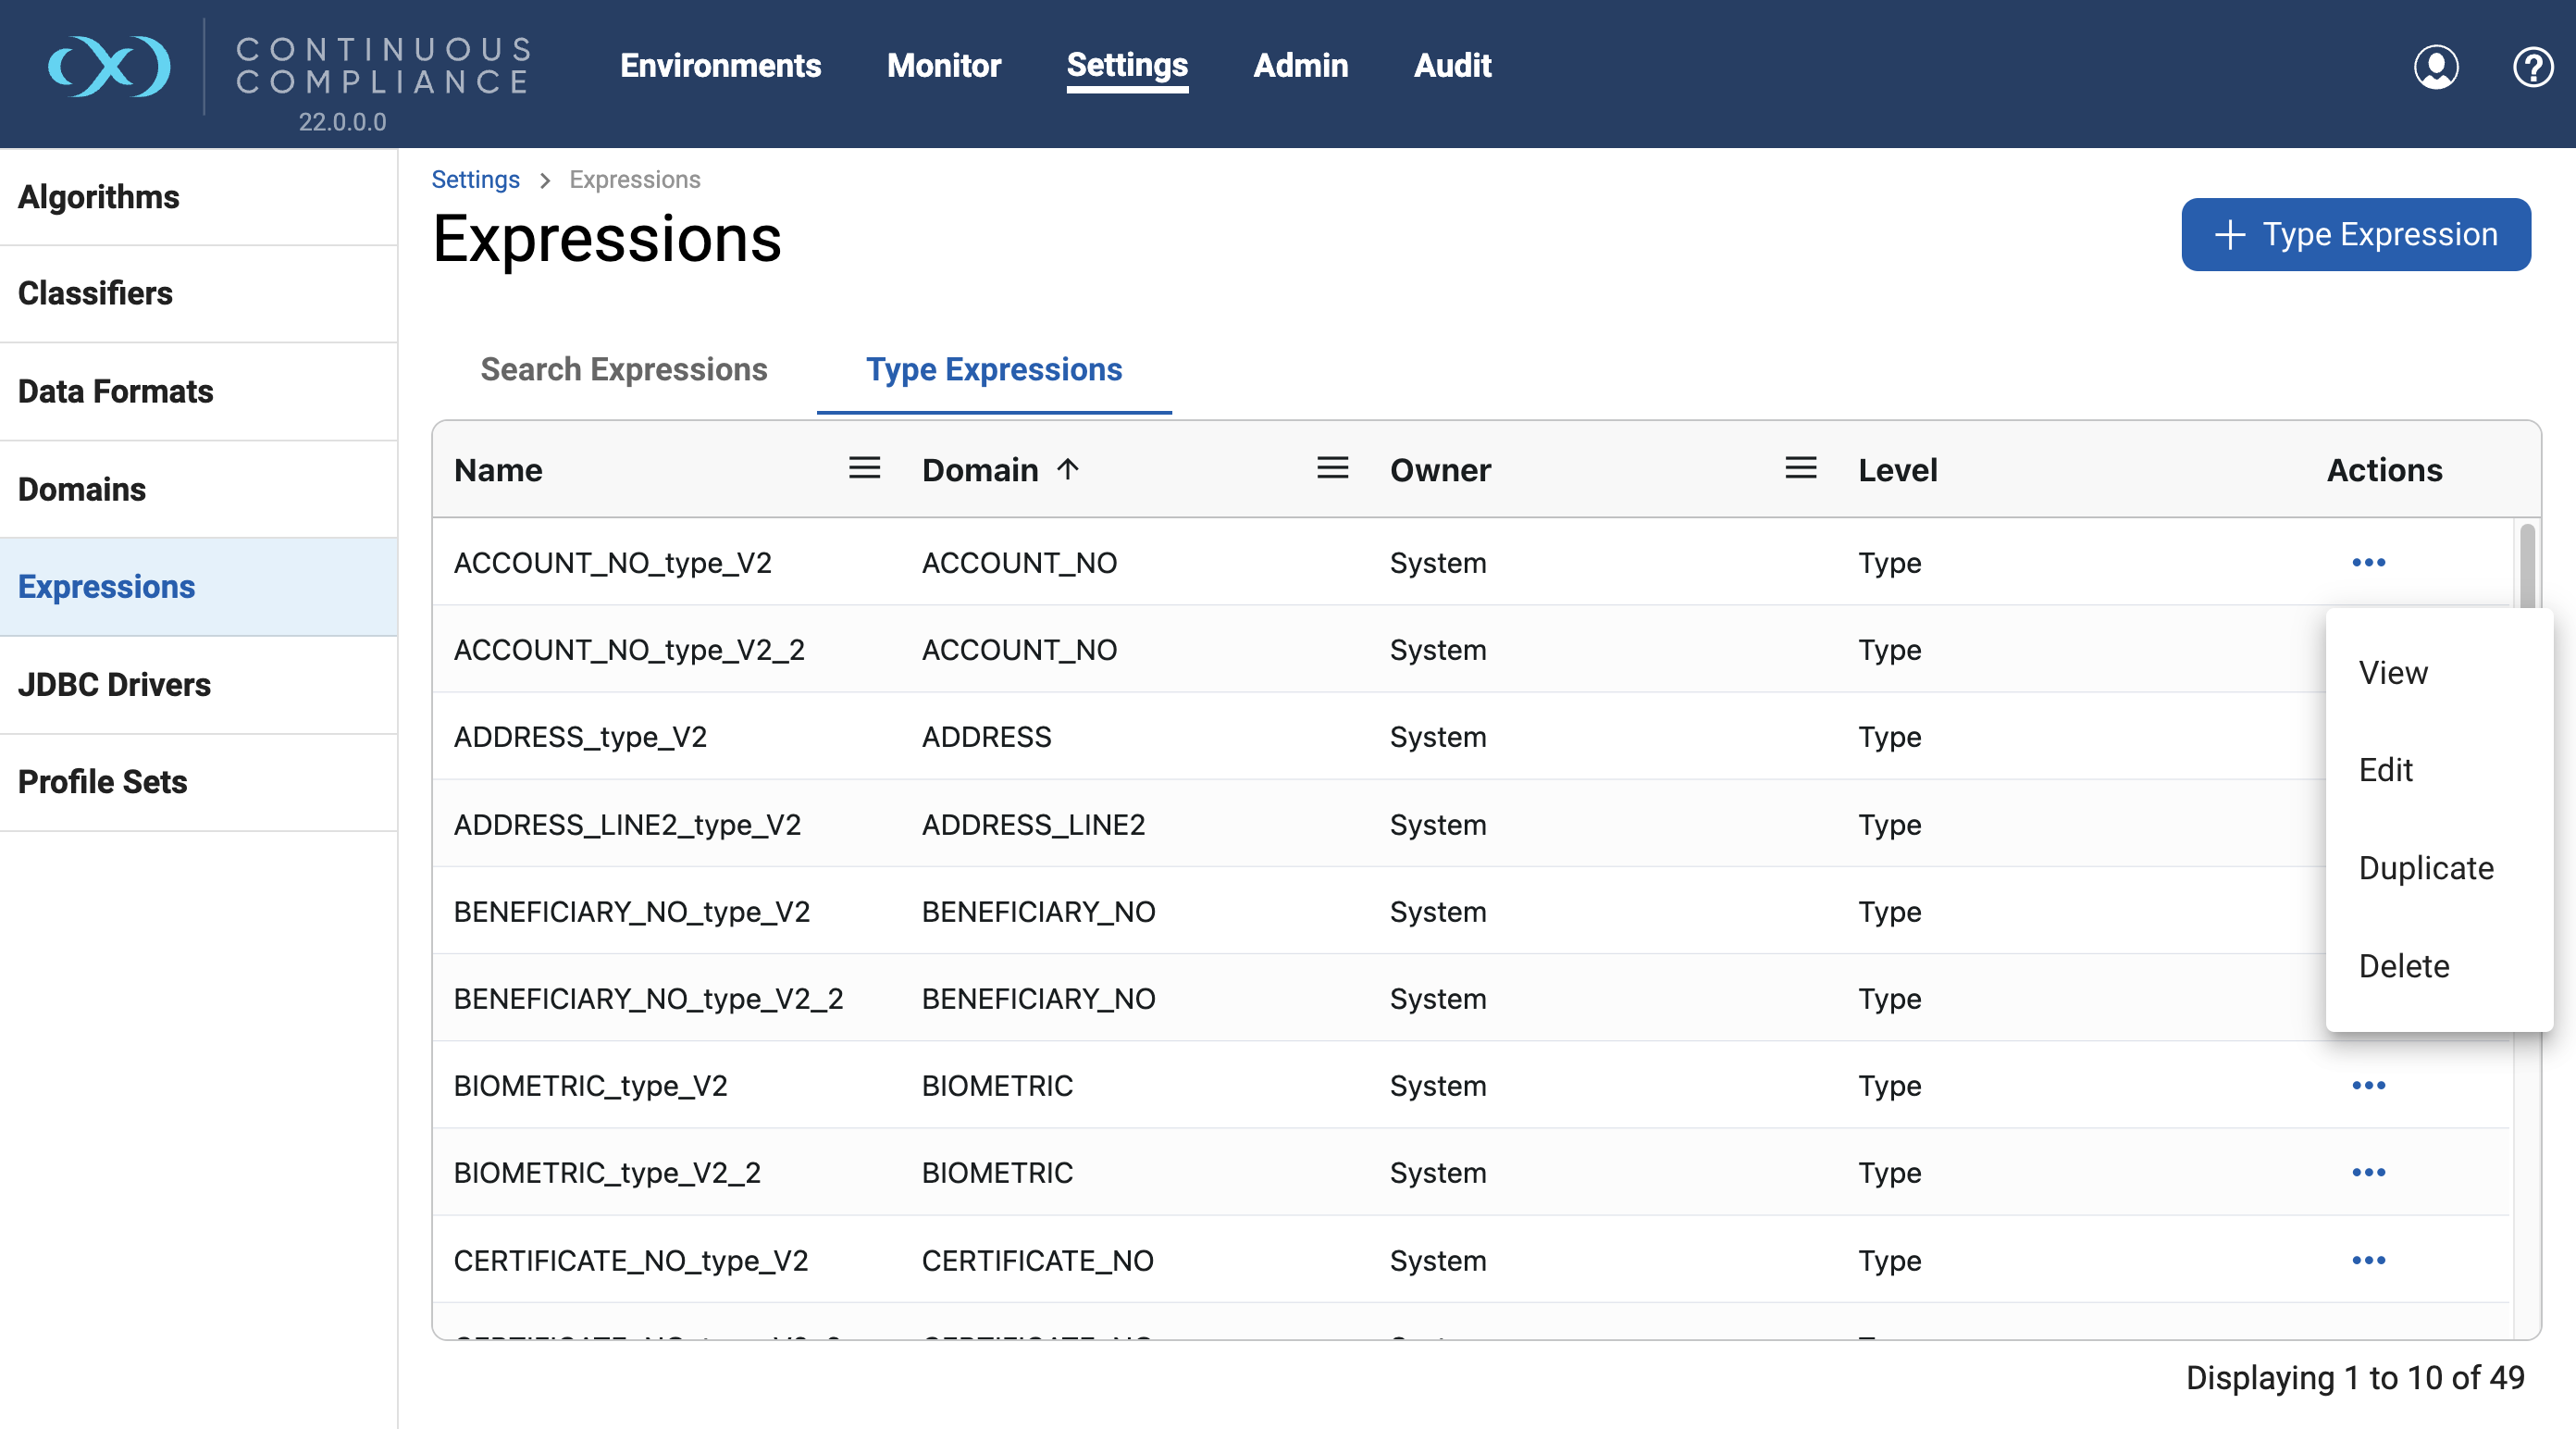Open the Owner column filter menu
Viewport: 2576px width, 1429px height.
[x=1800, y=468]
